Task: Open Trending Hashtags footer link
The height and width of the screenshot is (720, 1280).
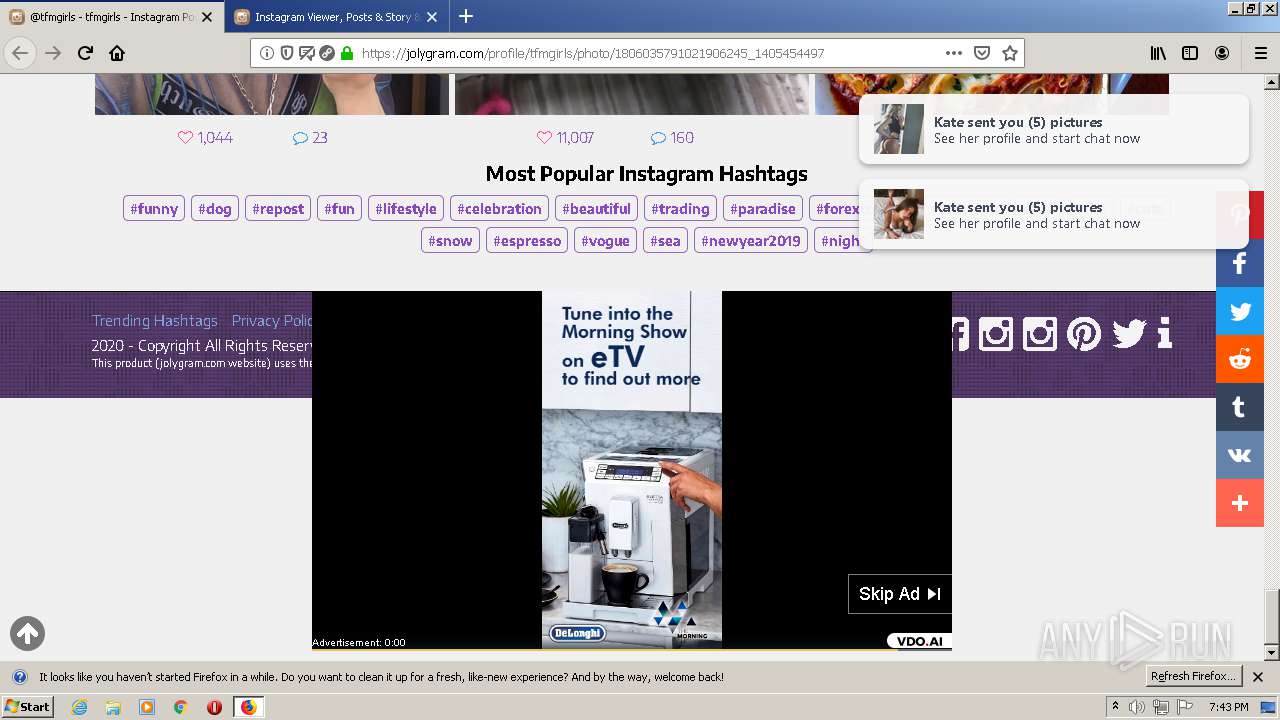Action: pyautogui.click(x=155, y=321)
